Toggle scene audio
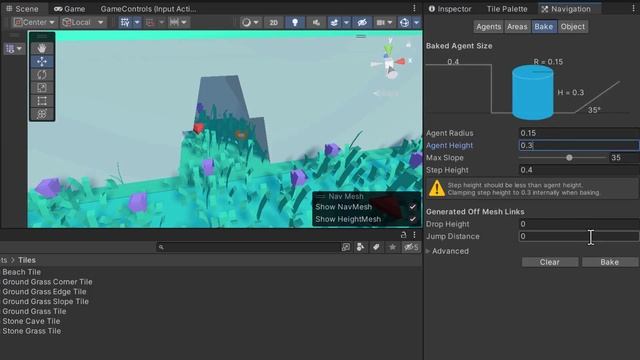640x360 pixels. [x=316, y=22]
